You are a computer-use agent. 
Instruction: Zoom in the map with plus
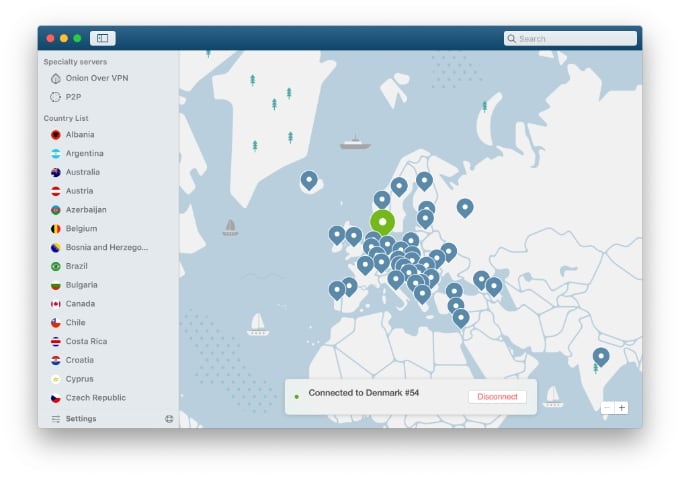pyautogui.click(x=621, y=408)
